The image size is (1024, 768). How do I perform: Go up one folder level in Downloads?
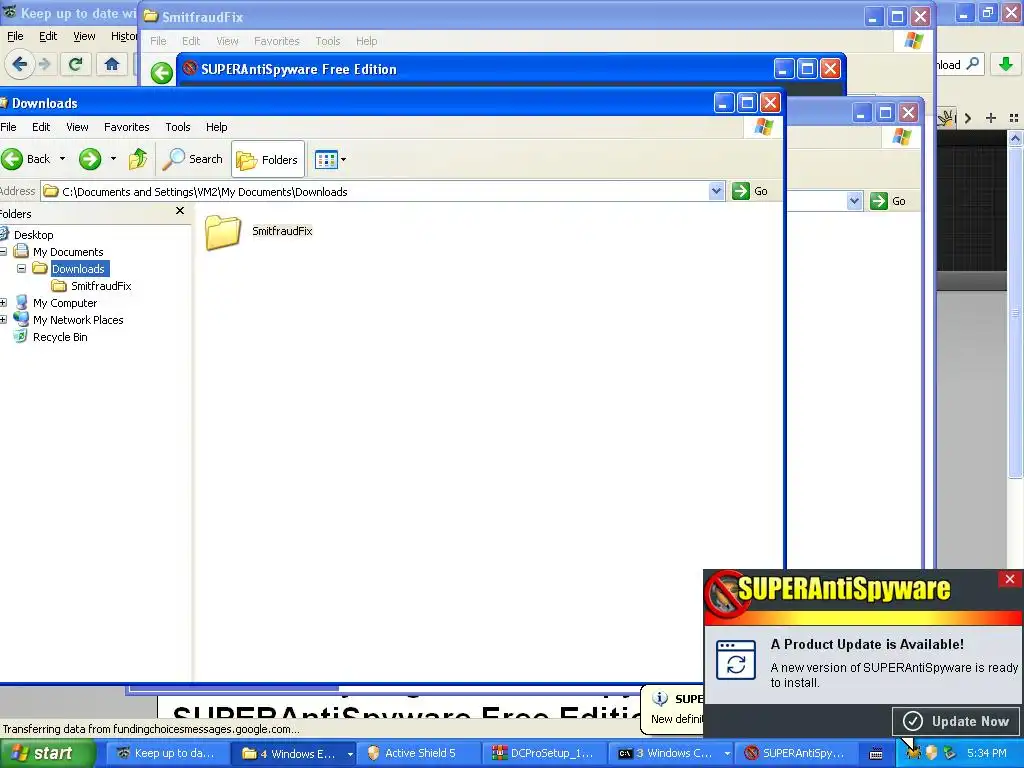(x=138, y=159)
